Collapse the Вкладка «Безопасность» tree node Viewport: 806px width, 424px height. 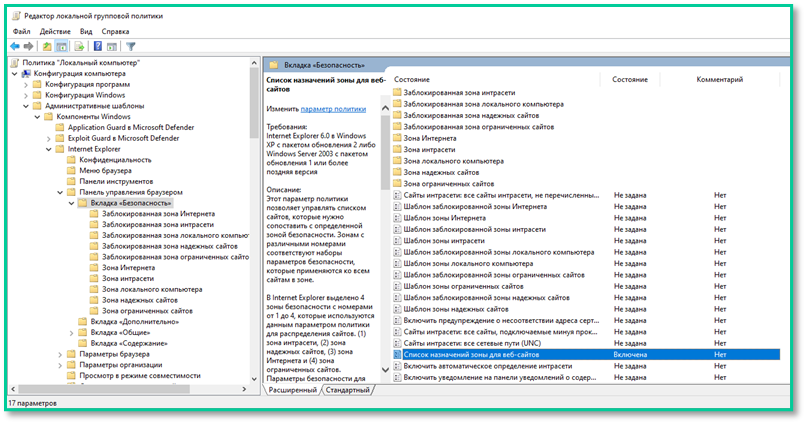click(69, 203)
